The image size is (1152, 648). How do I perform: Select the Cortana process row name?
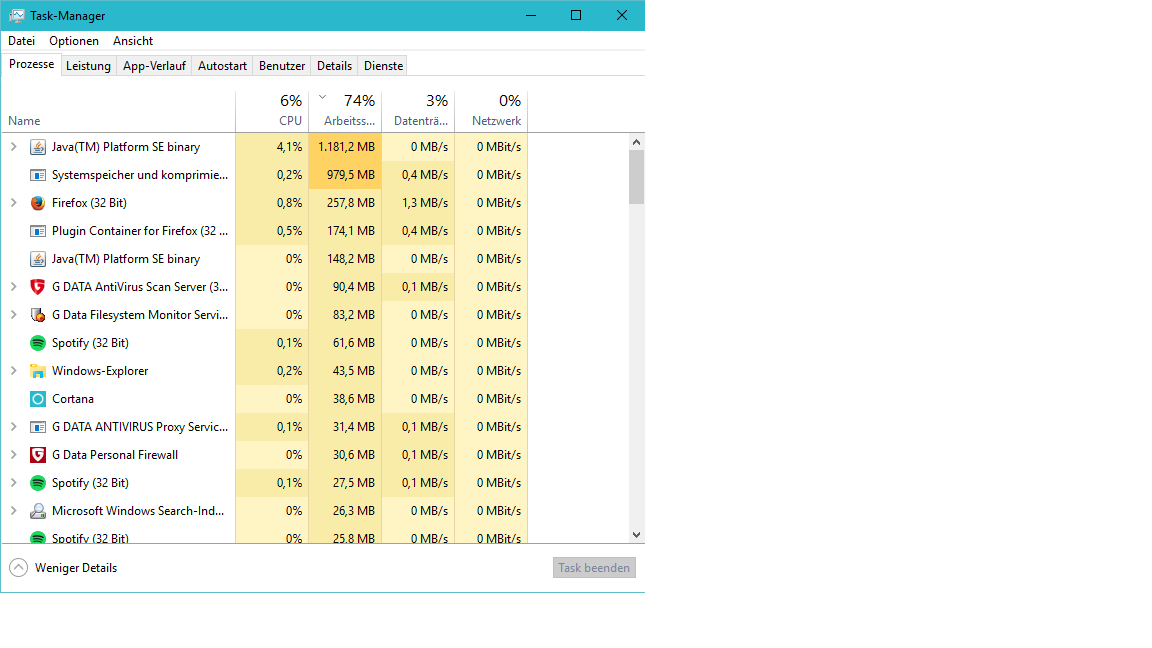73,399
